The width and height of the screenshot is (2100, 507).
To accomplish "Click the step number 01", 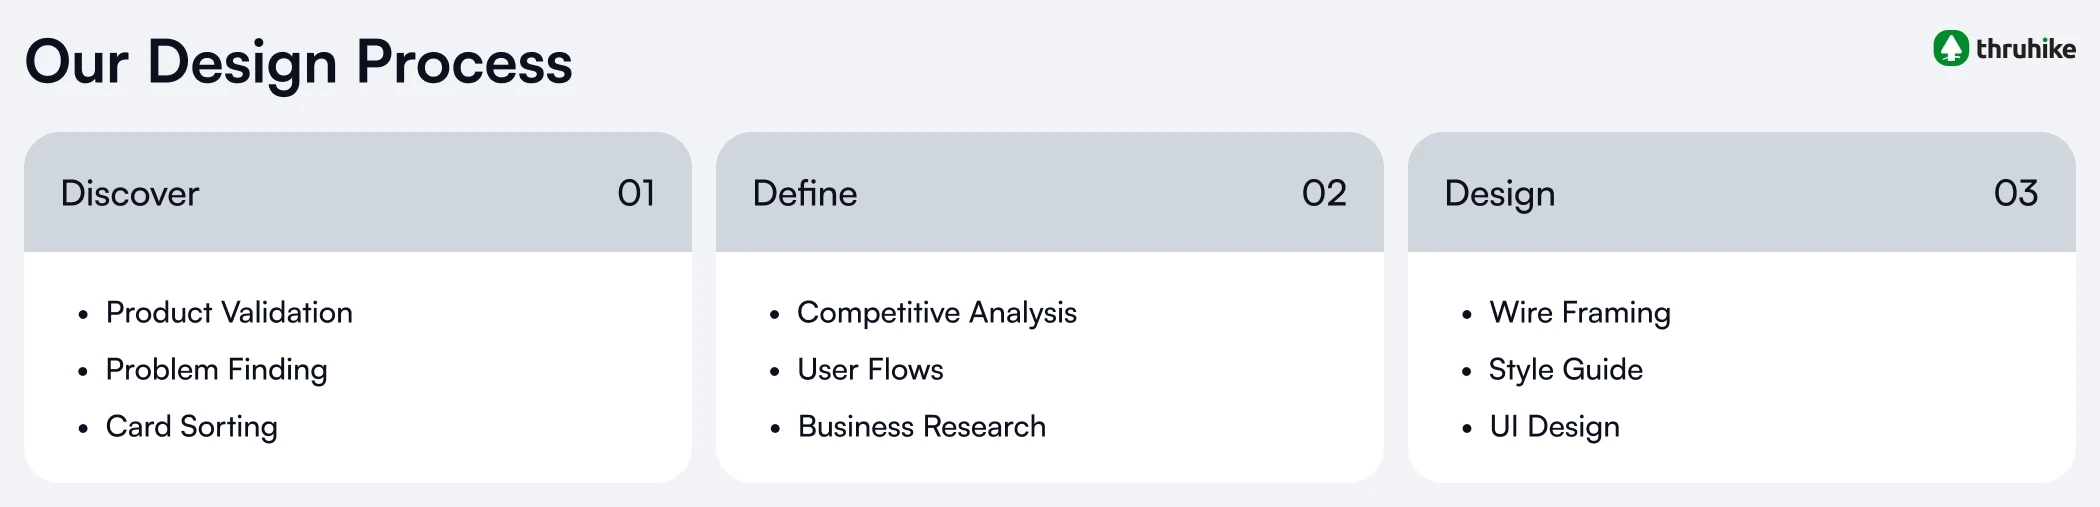I will (636, 193).
